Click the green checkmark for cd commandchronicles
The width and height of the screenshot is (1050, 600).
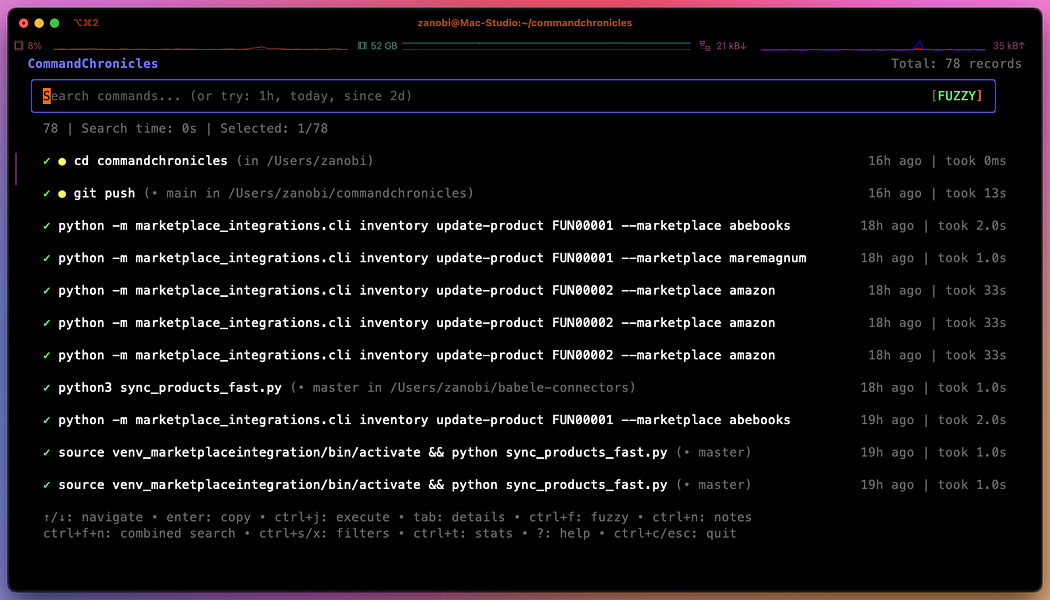[46, 161]
